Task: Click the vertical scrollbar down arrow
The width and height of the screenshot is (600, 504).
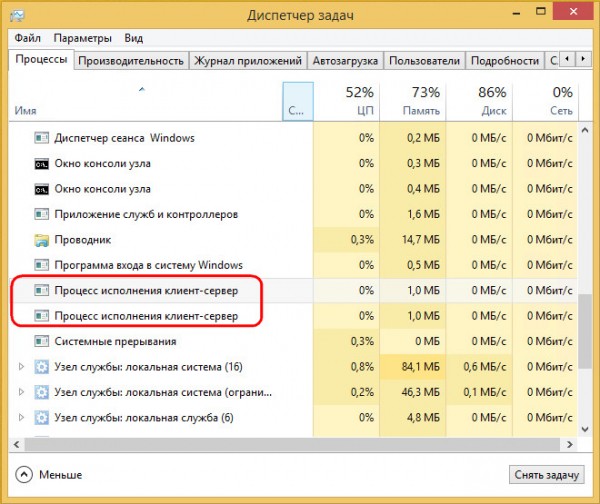Action: (585, 429)
